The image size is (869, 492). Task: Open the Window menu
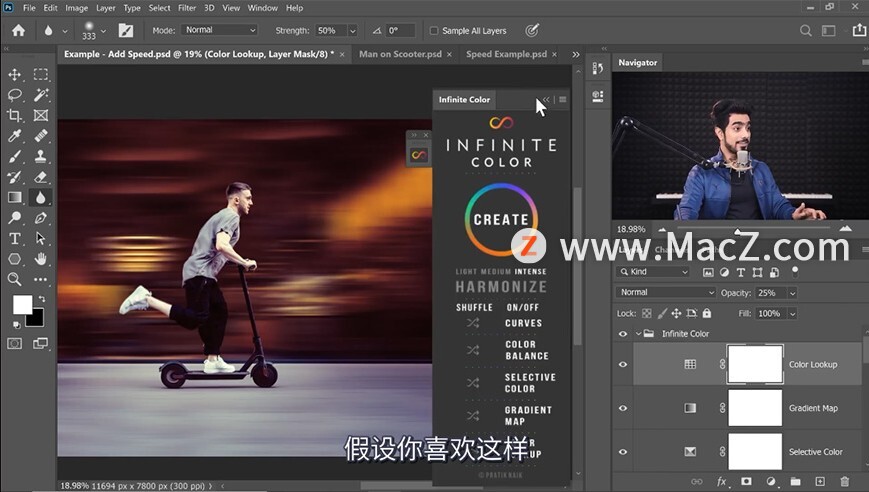262,8
